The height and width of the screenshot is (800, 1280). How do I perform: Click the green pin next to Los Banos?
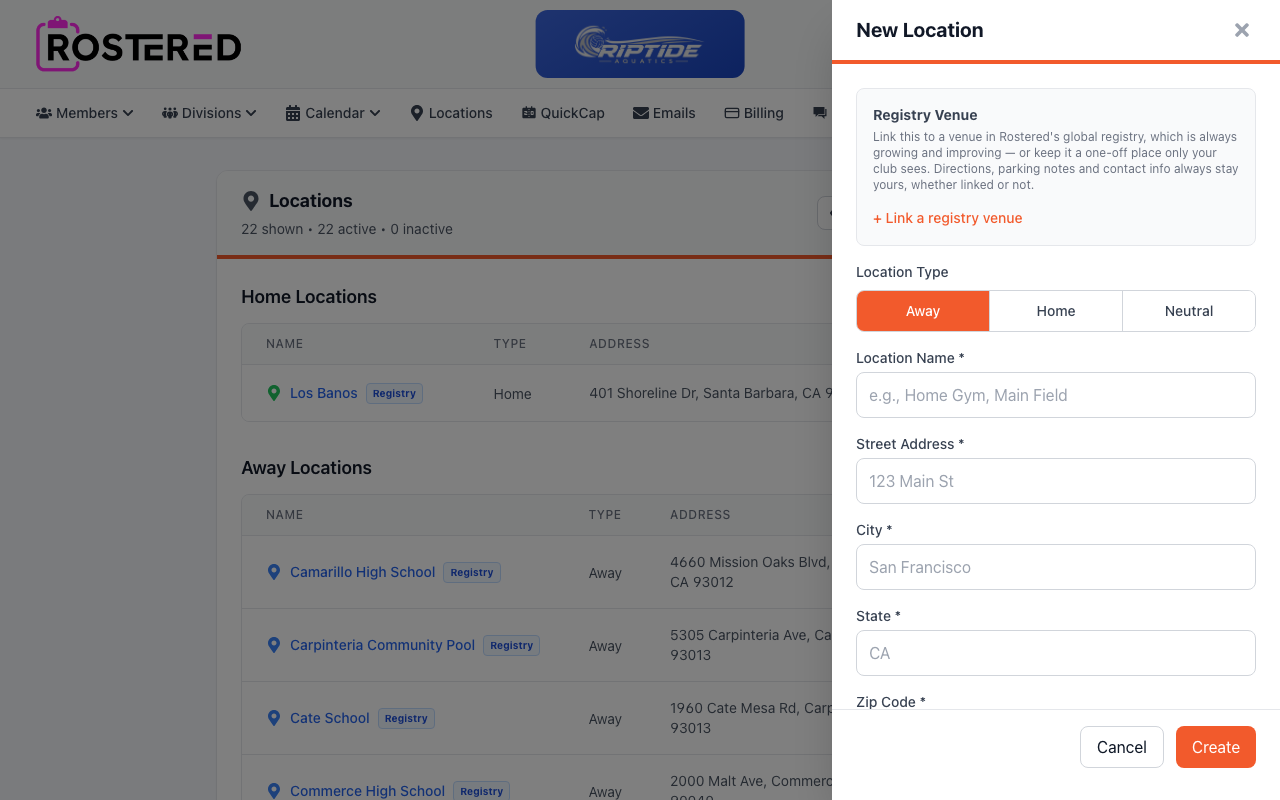(x=274, y=393)
